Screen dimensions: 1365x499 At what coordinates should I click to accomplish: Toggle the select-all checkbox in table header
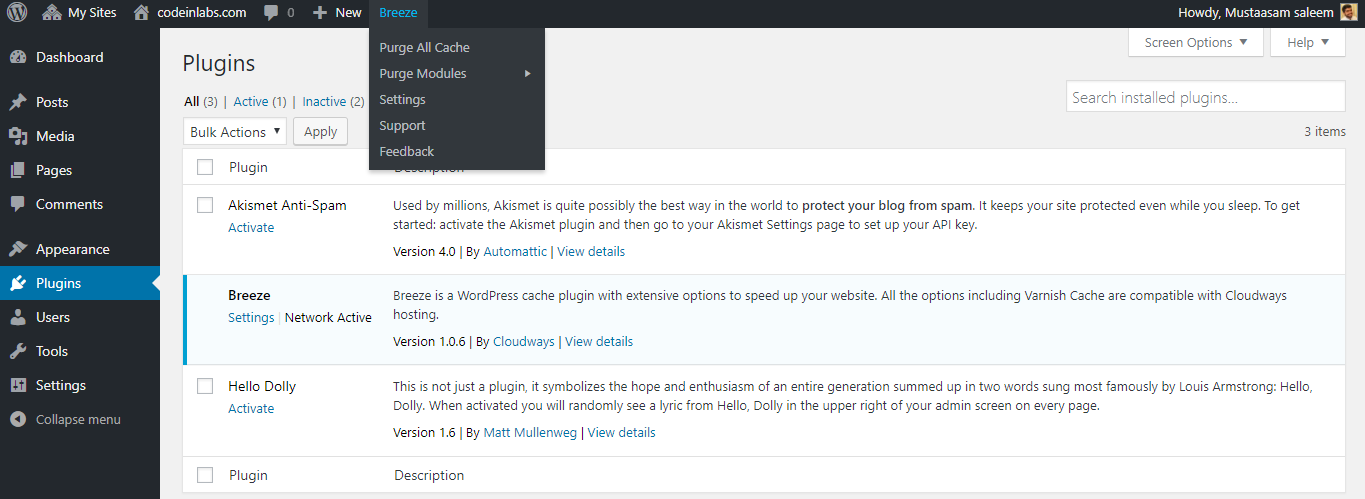[x=205, y=167]
